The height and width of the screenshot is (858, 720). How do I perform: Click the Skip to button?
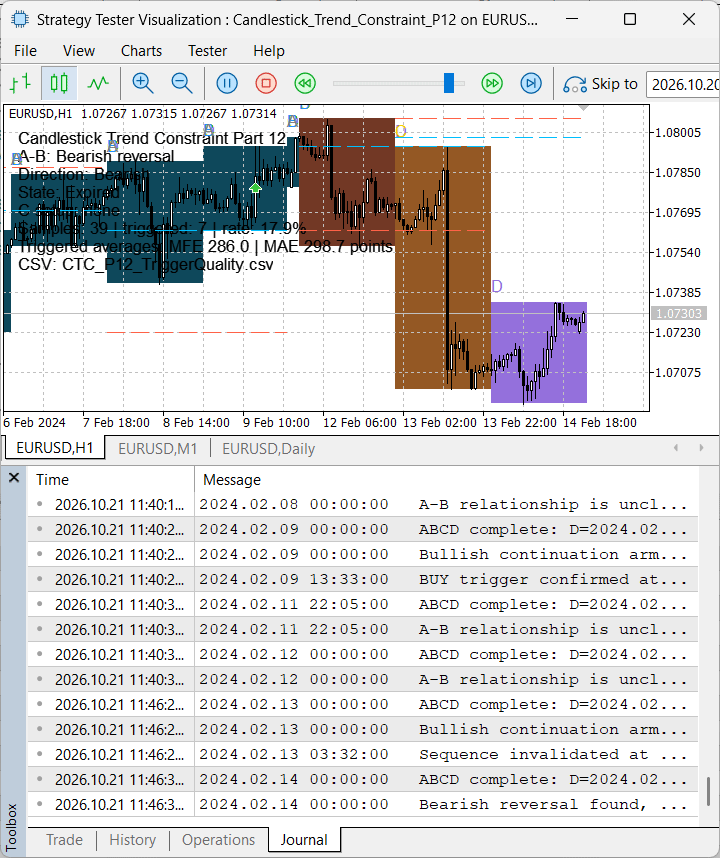tap(601, 84)
